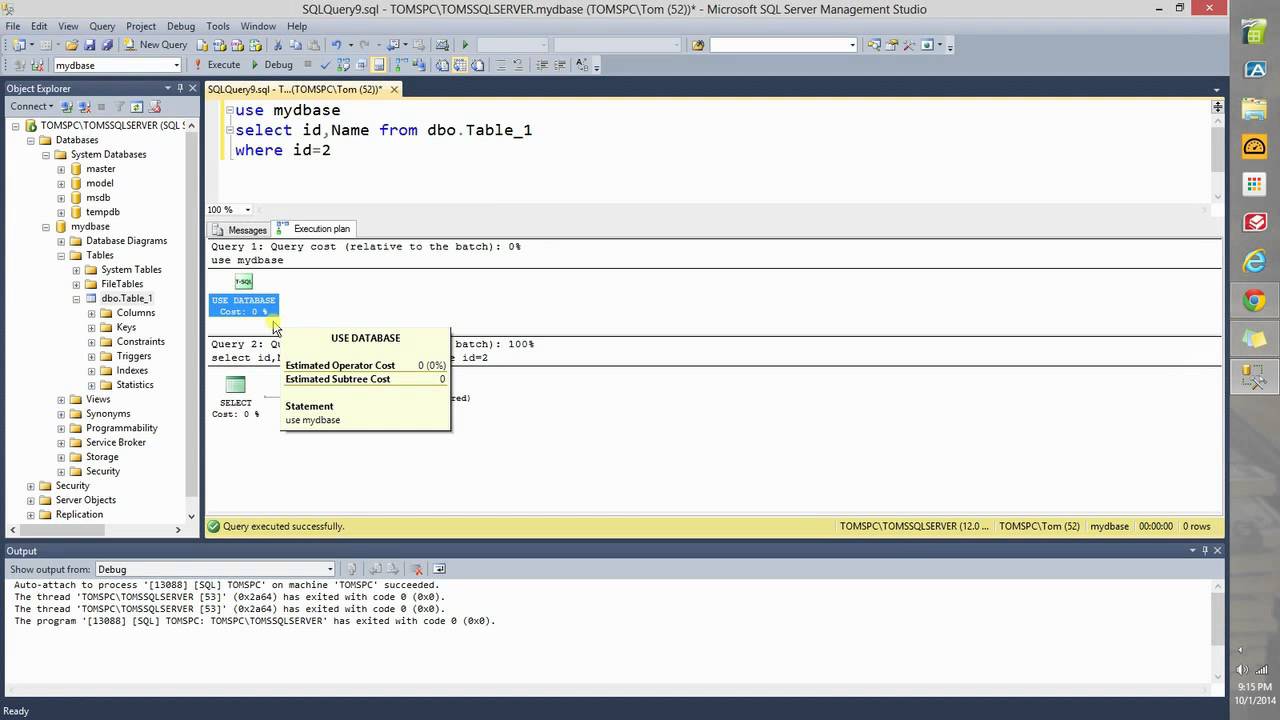This screenshot has height=720, width=1280.
Task: Click the Open File folder icon
Action: tap(72, 44)
